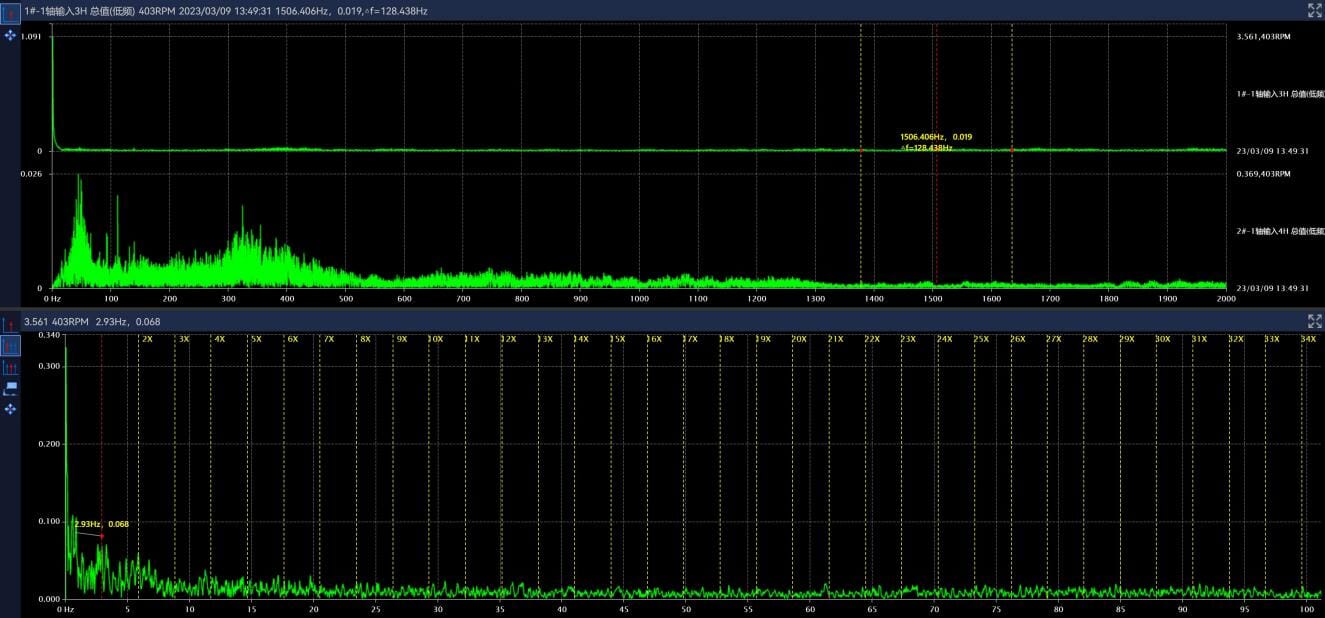Click the 6X harmonic marker label
The height and width of the screenshot is (618, 1325).
click(x=292, y=339)
